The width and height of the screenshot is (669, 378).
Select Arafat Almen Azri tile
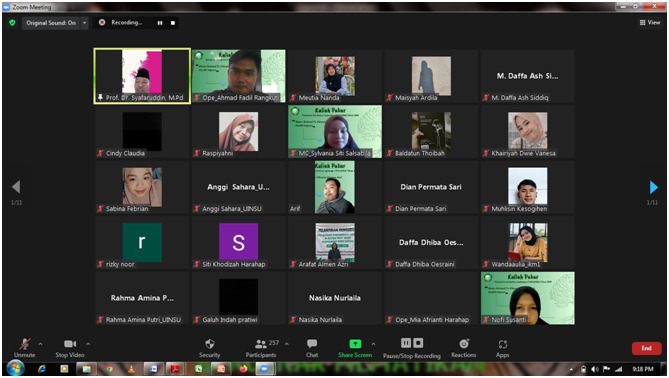pos(335,242)
